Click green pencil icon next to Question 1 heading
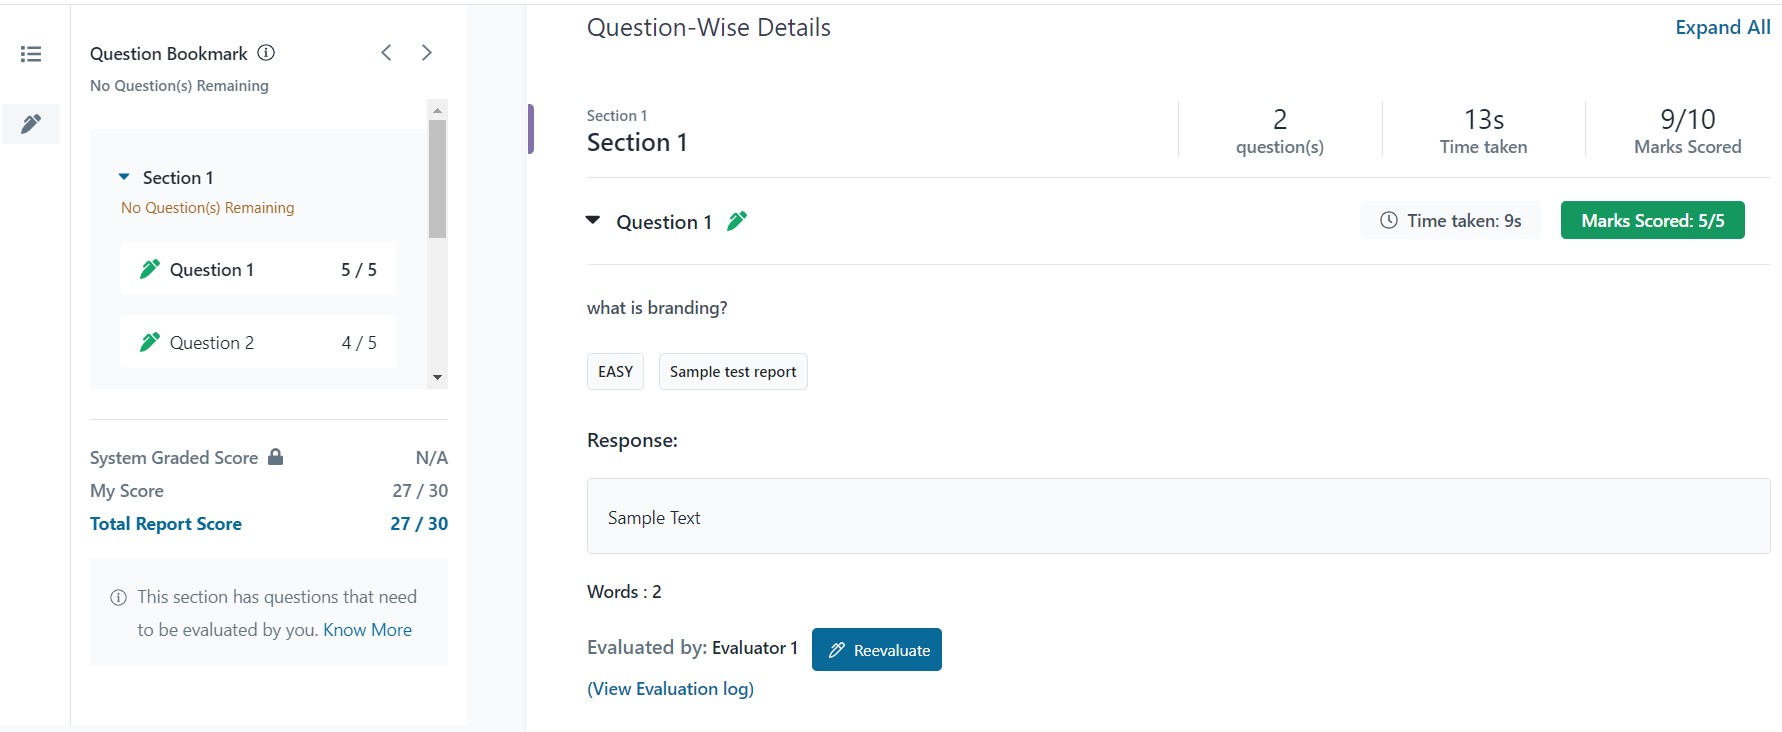 (737, 221)
